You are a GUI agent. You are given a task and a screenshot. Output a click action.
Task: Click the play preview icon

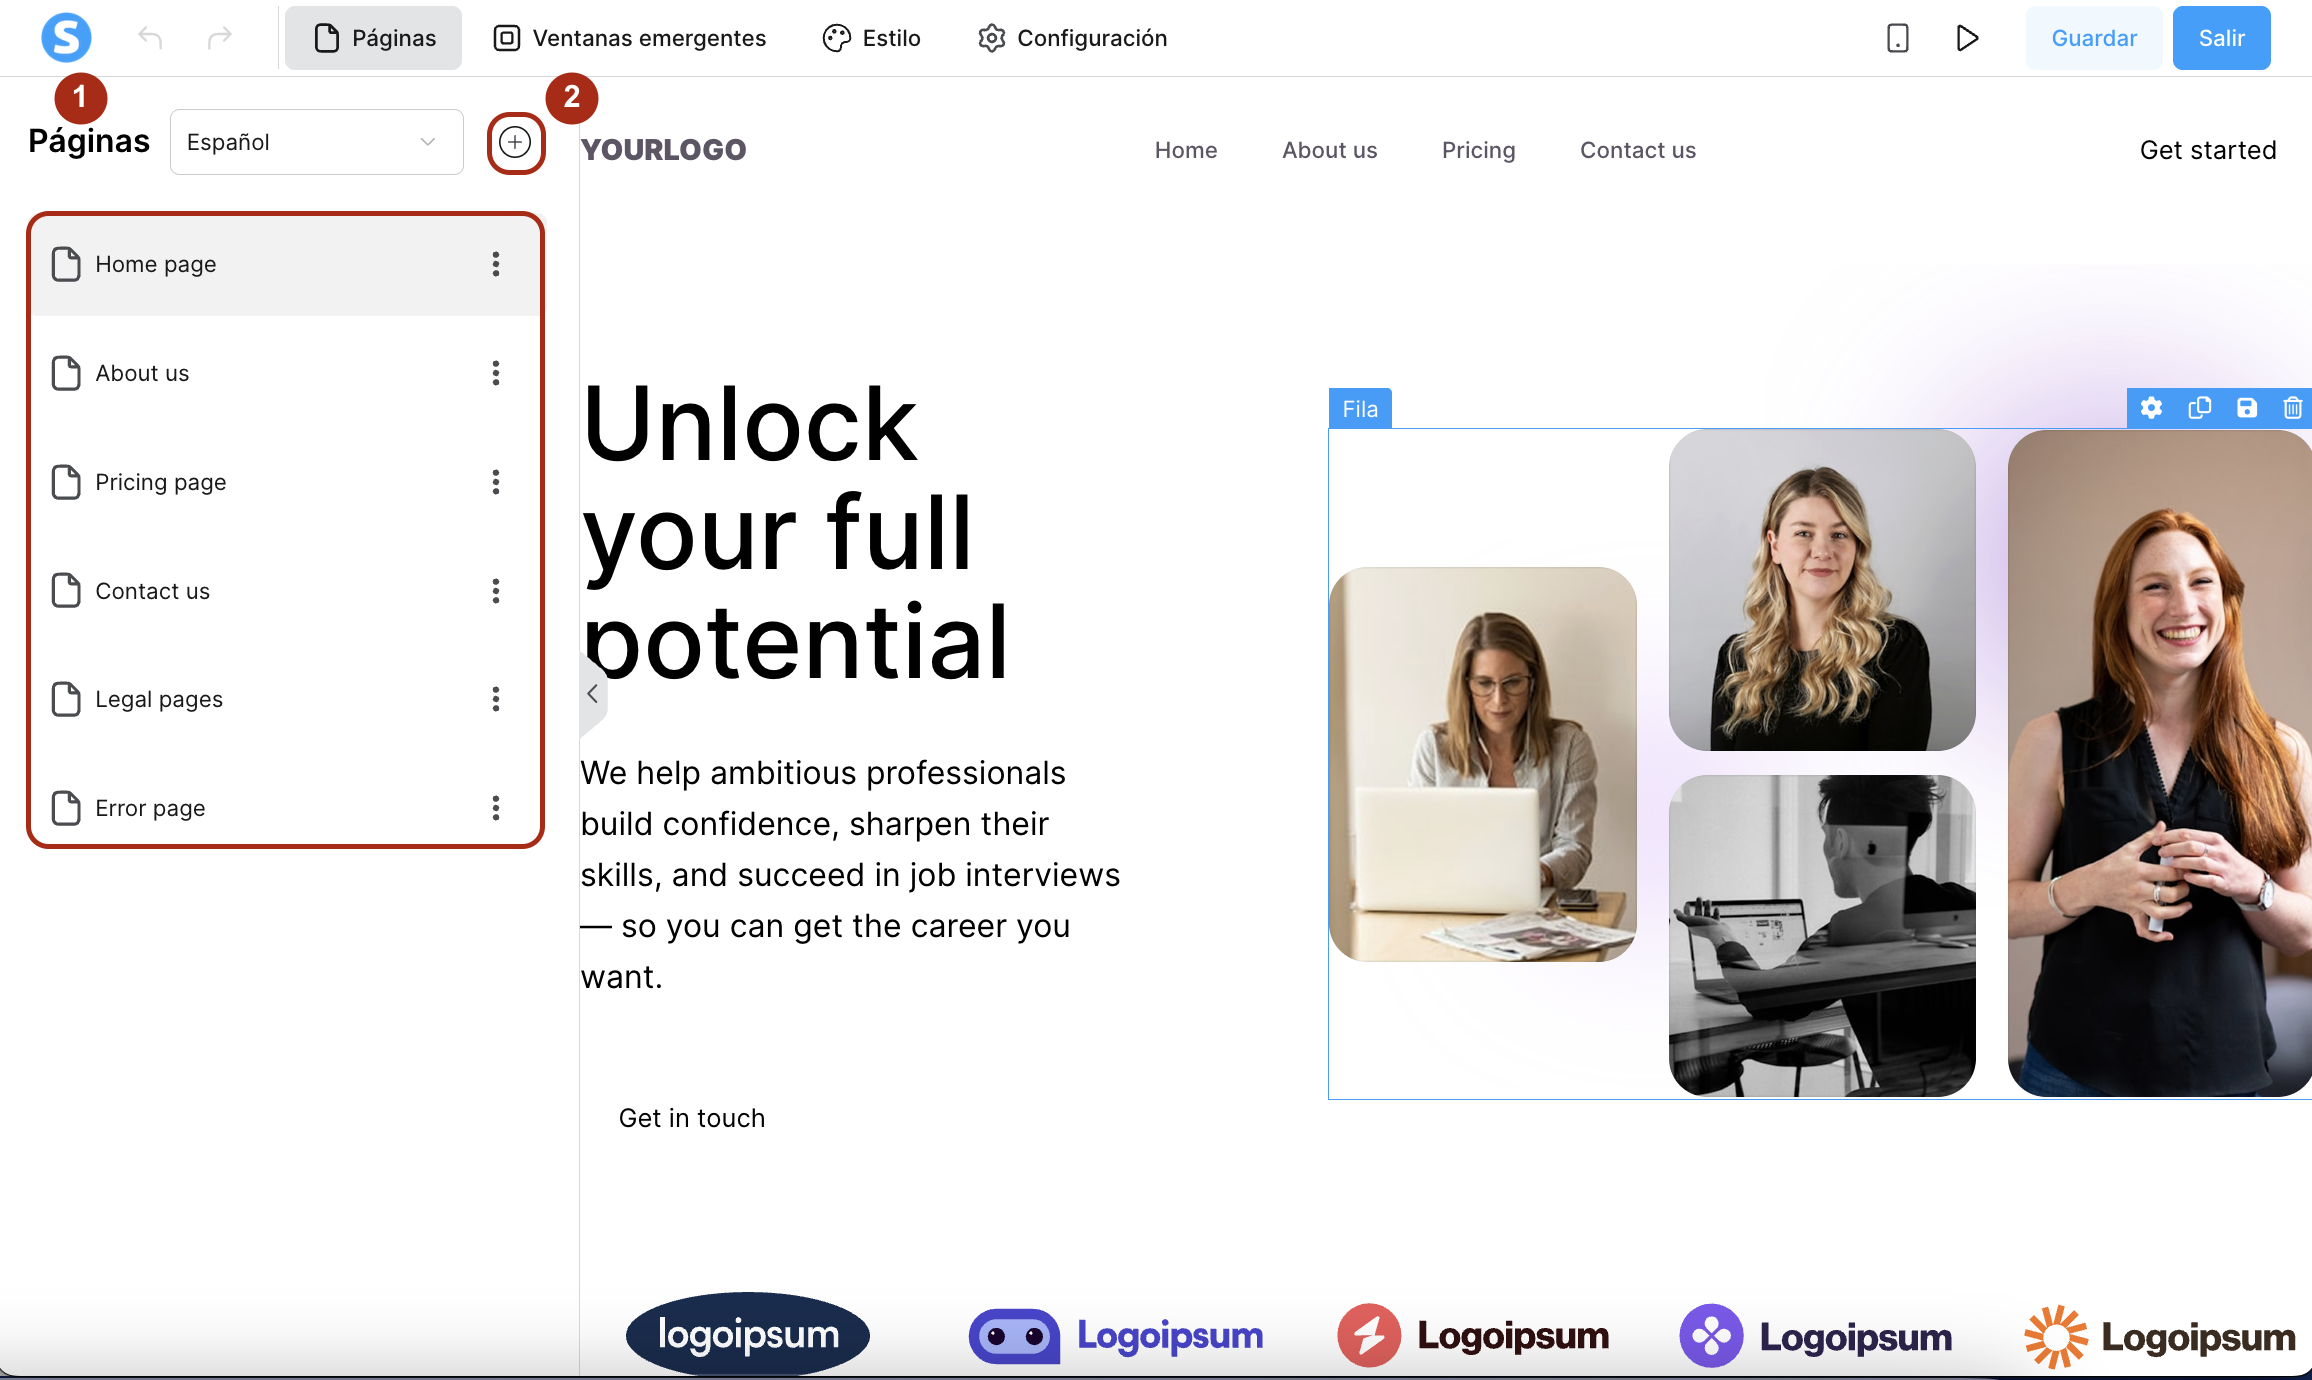[1967, 38]
